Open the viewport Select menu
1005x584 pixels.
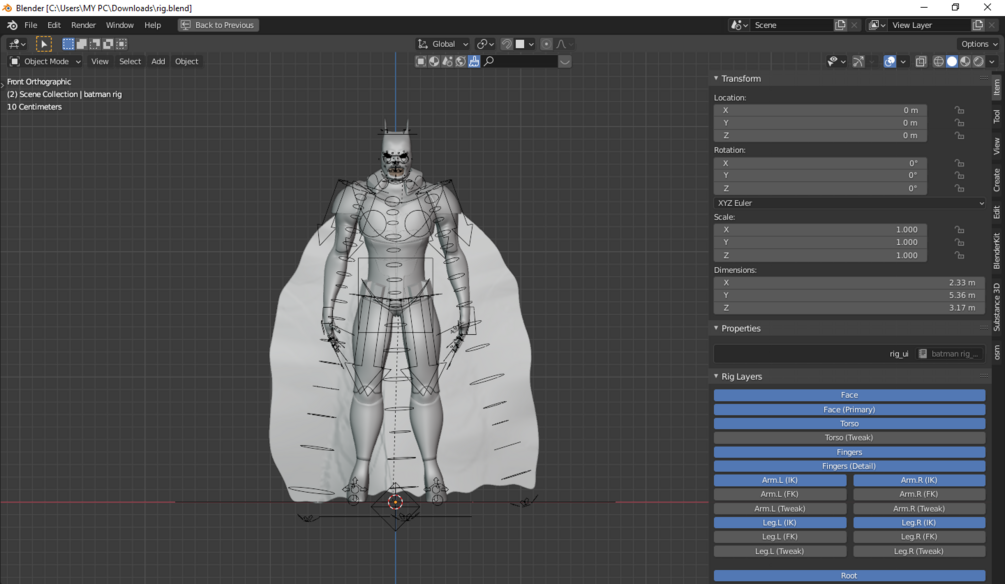coord(130,62)
